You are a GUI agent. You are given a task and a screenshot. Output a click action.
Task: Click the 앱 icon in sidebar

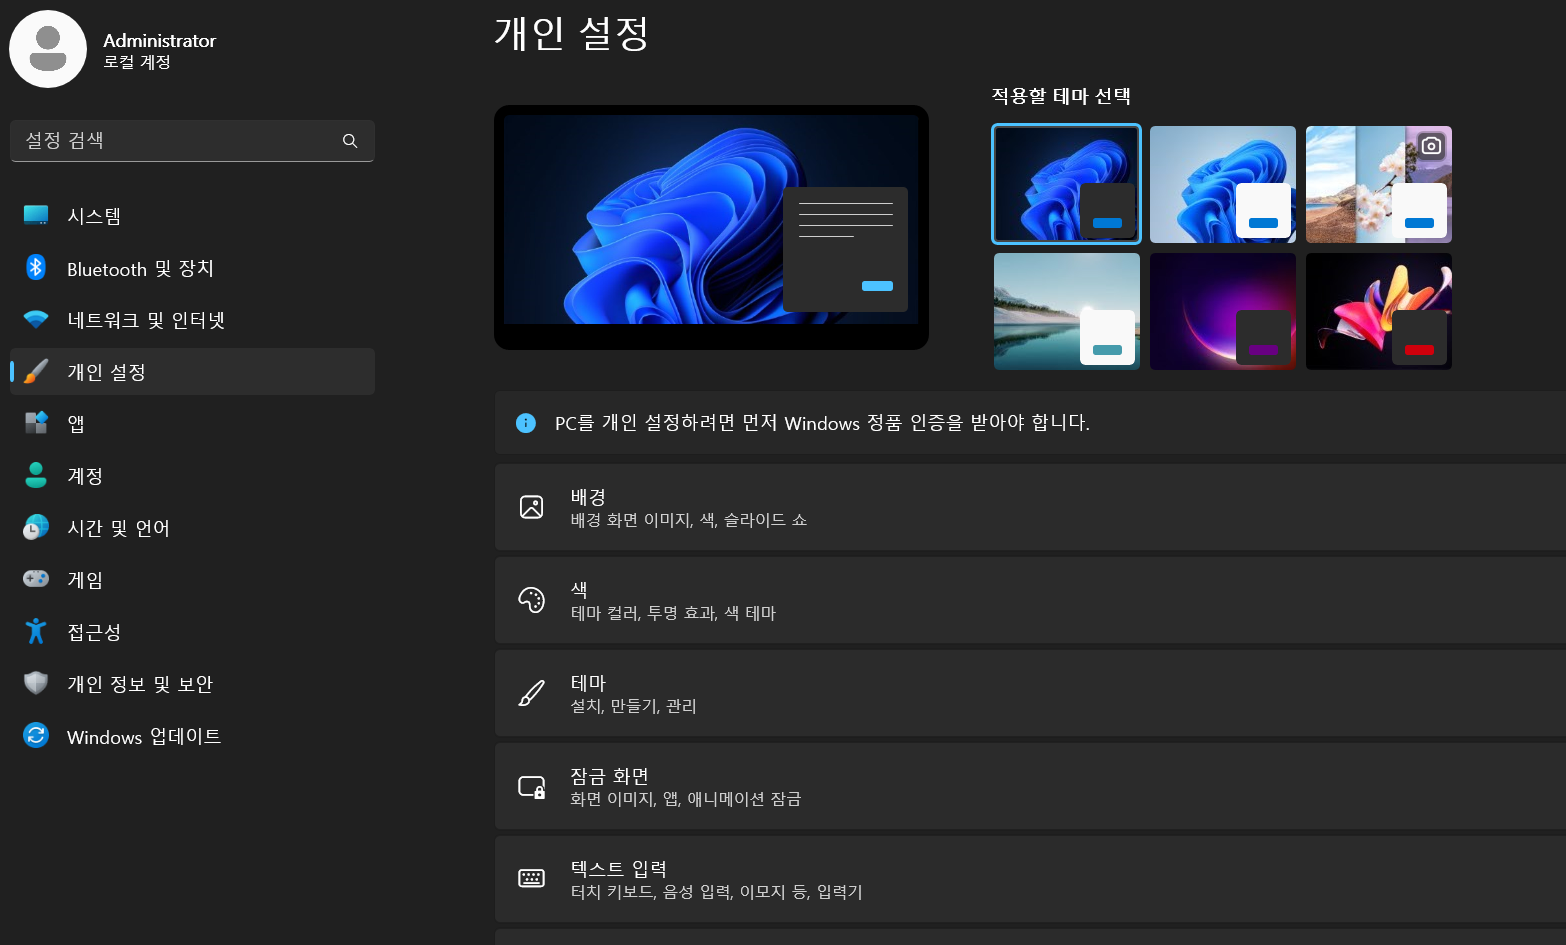pyautogui.click(x=36, y=423)
